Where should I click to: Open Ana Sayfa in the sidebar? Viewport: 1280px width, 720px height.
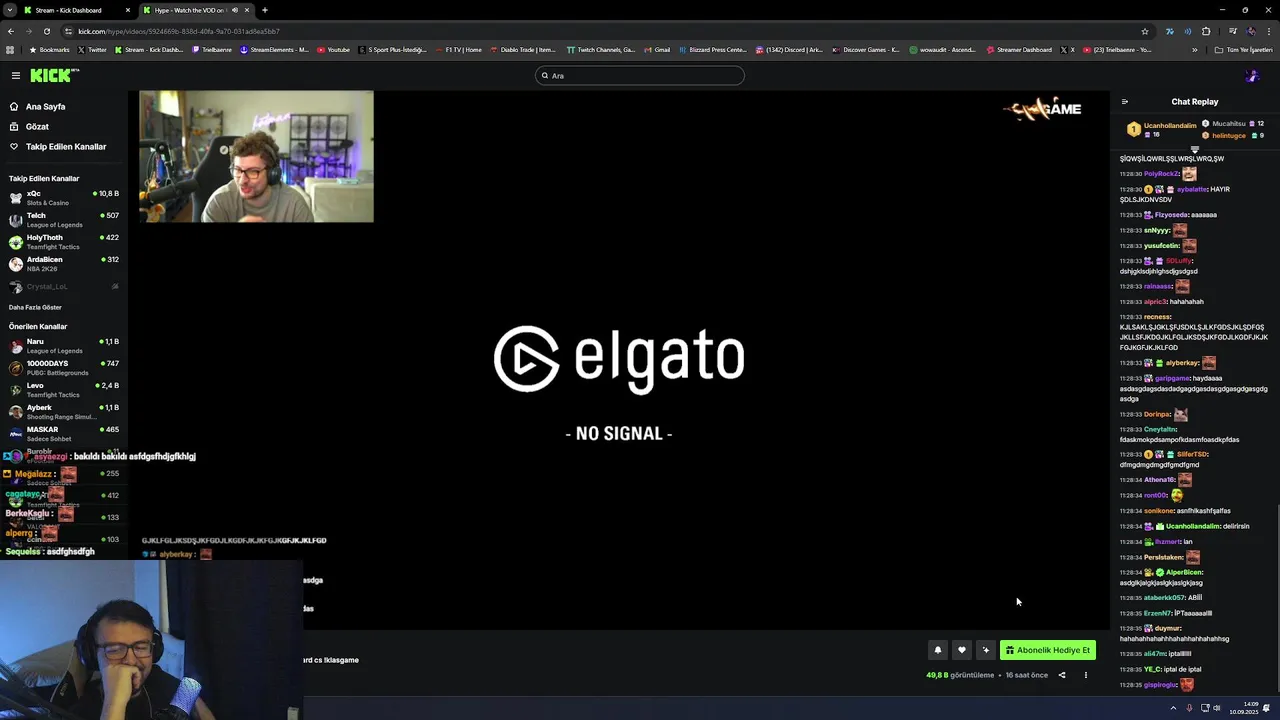tap(45, 106)
